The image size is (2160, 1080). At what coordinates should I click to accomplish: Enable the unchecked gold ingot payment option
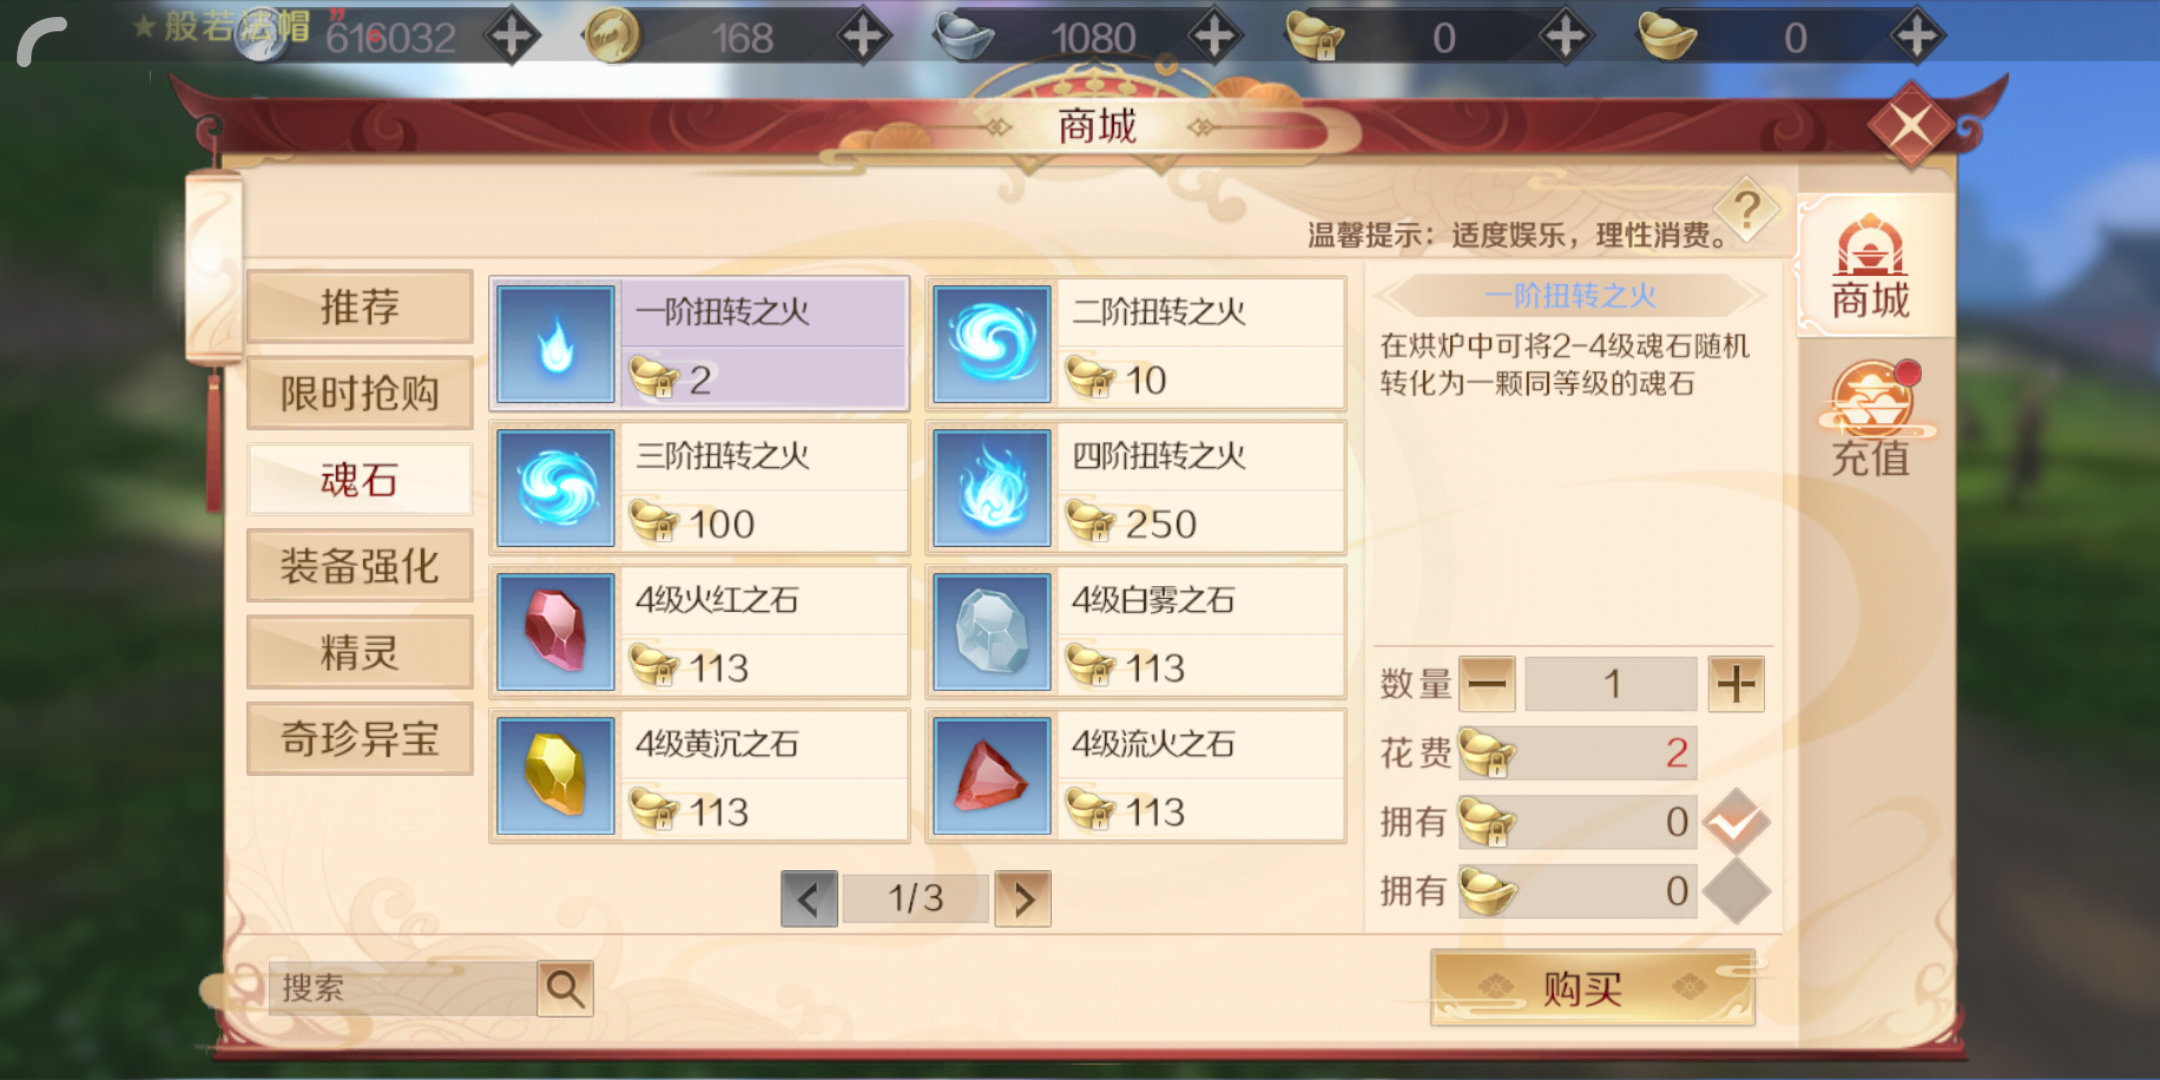pos(1736,891)
